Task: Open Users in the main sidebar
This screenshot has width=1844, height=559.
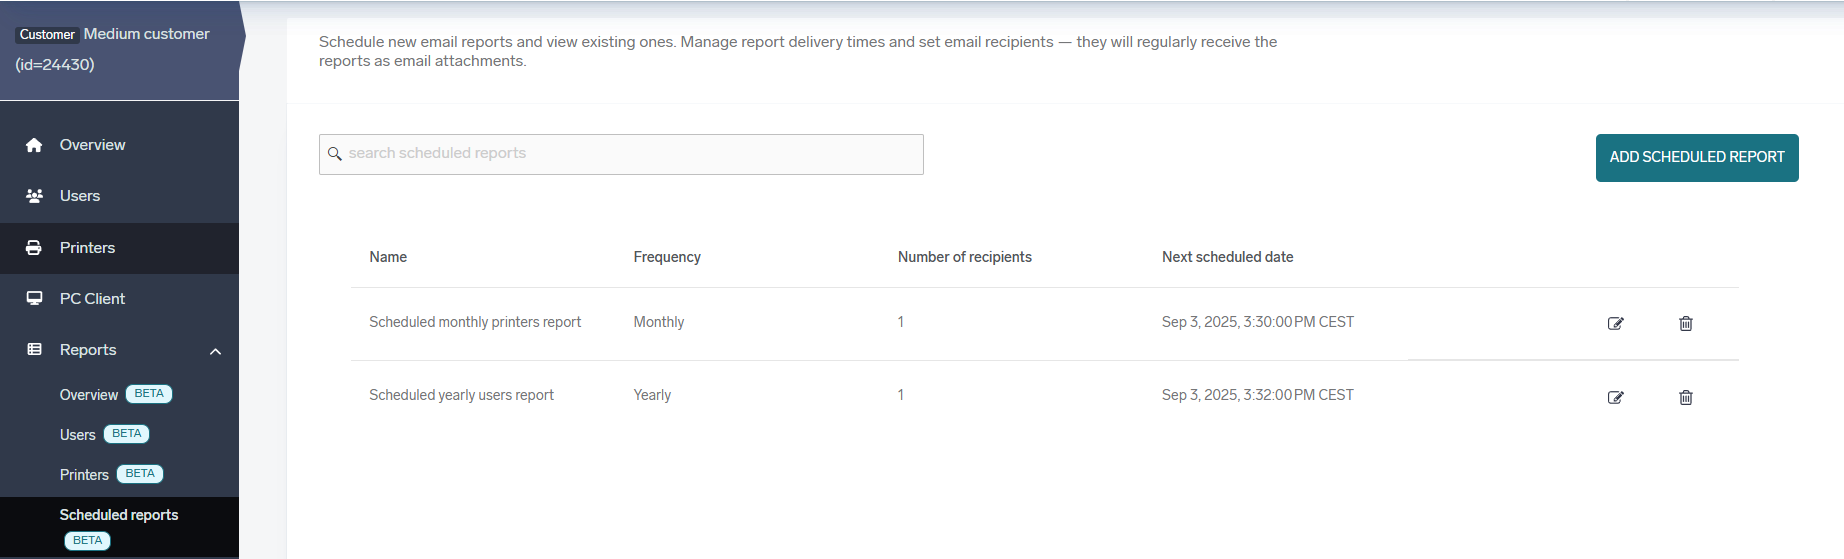Action: pyautogui.click(x=80, y=196)
